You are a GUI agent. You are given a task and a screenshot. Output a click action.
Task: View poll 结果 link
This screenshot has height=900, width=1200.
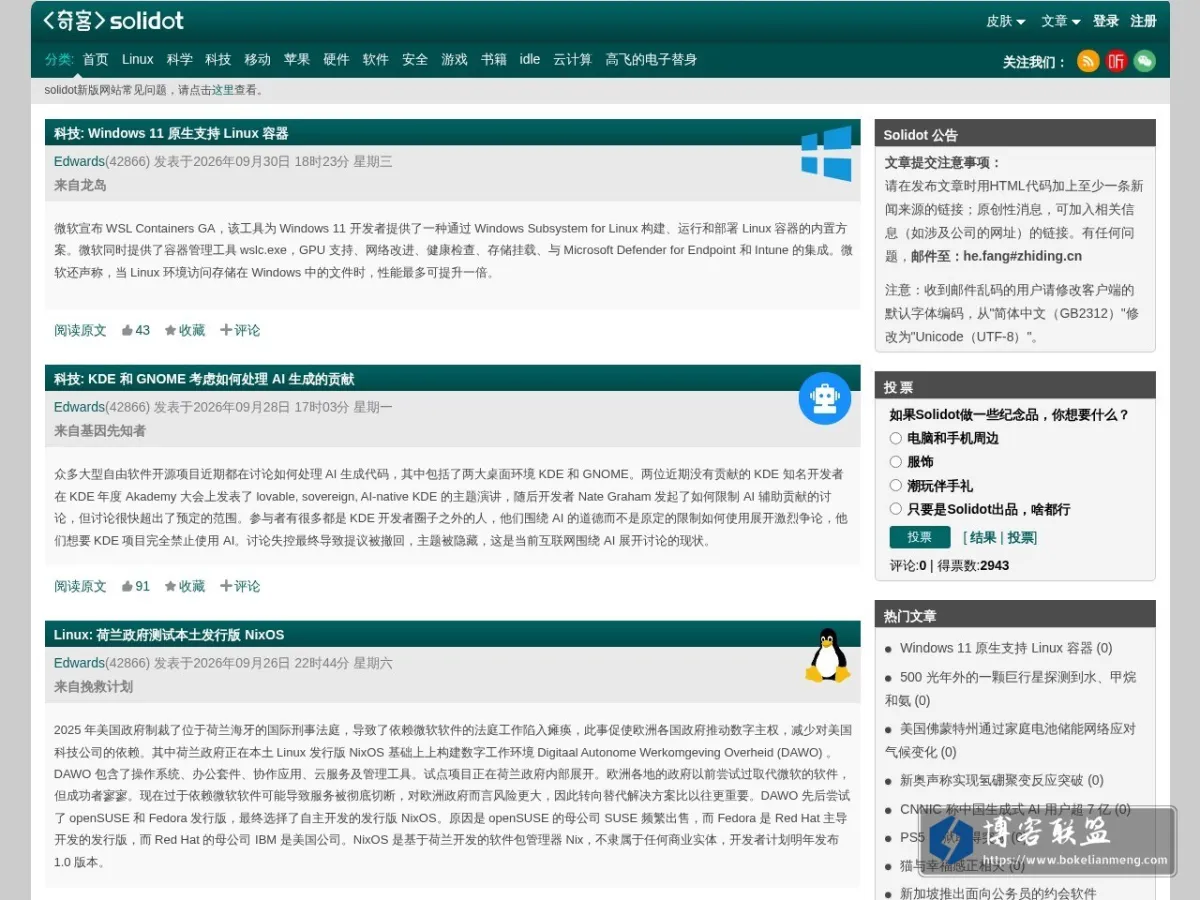click(983, 537)
